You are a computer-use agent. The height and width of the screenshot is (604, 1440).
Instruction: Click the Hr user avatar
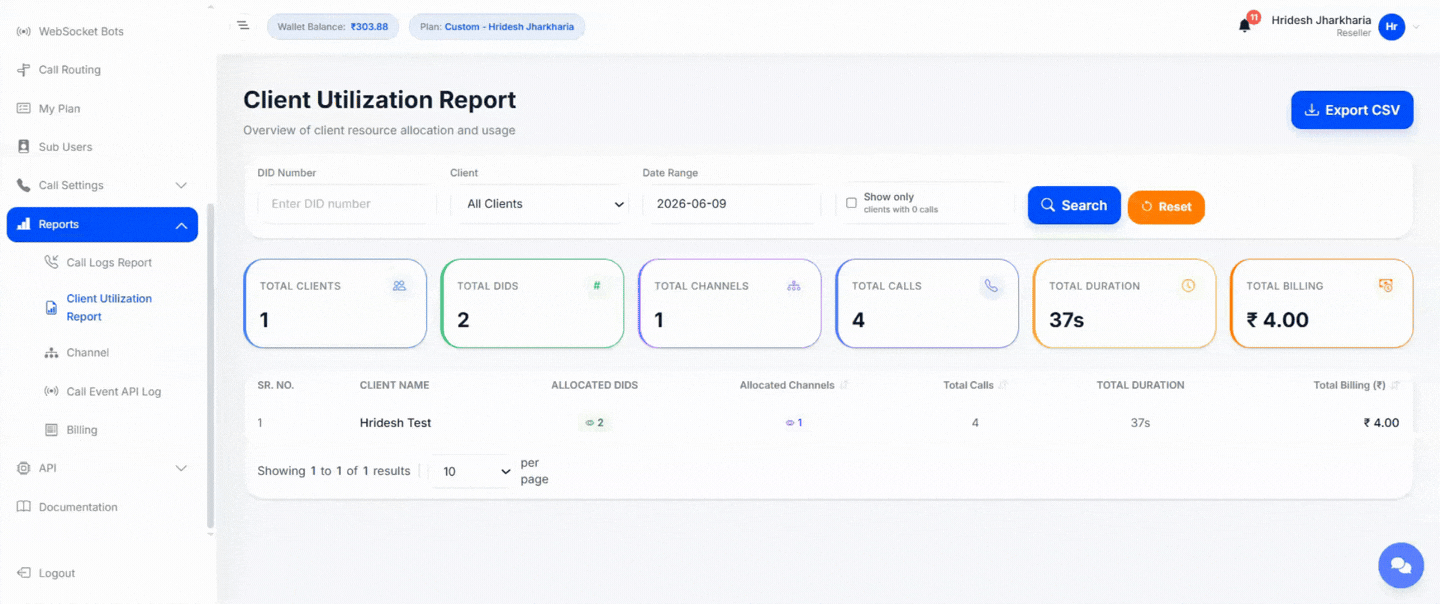click(1391, 27)
